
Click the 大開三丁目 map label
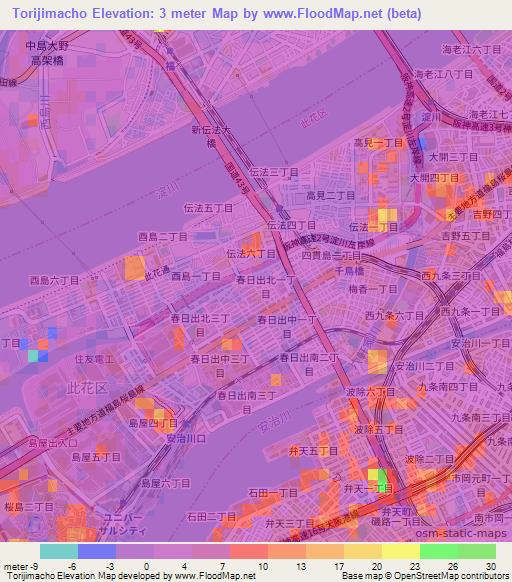pyautogui.click(x=453, y=157)
